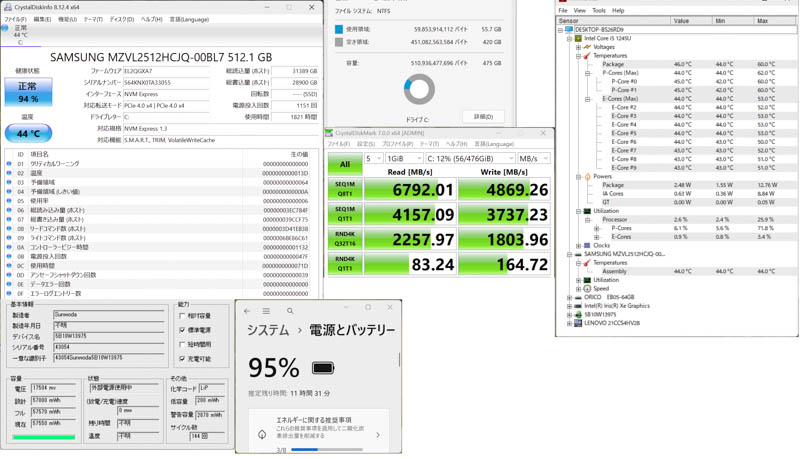
Task: Click the CrystalDiskInfo title bar app icon
Action: pos(8,7)
